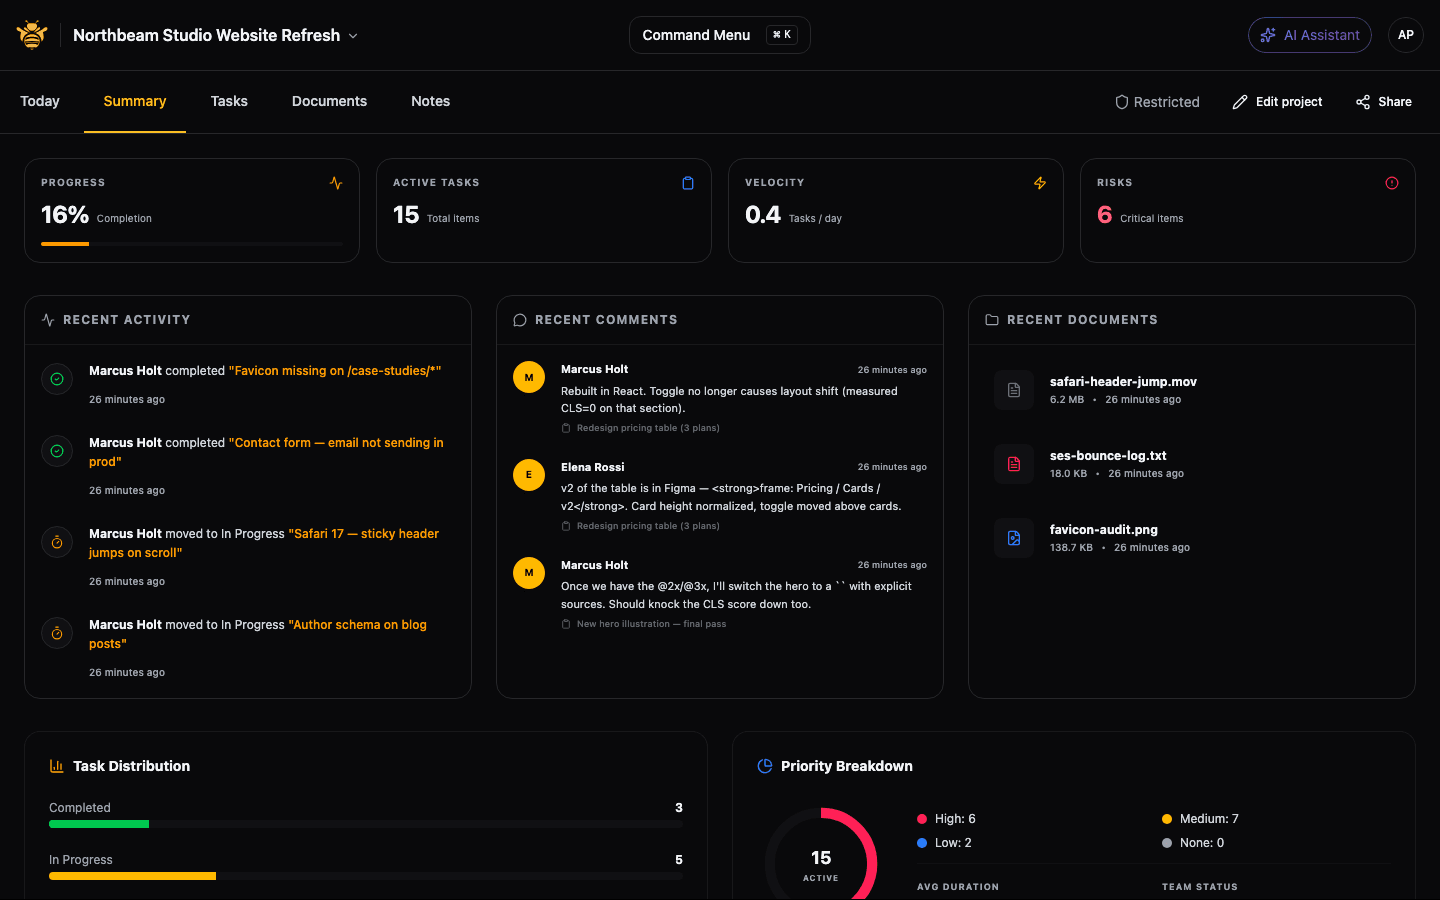Open the Risks warning icon on the Risks card
This screenshot has height=900, width=1440.
coord(1392,183)
